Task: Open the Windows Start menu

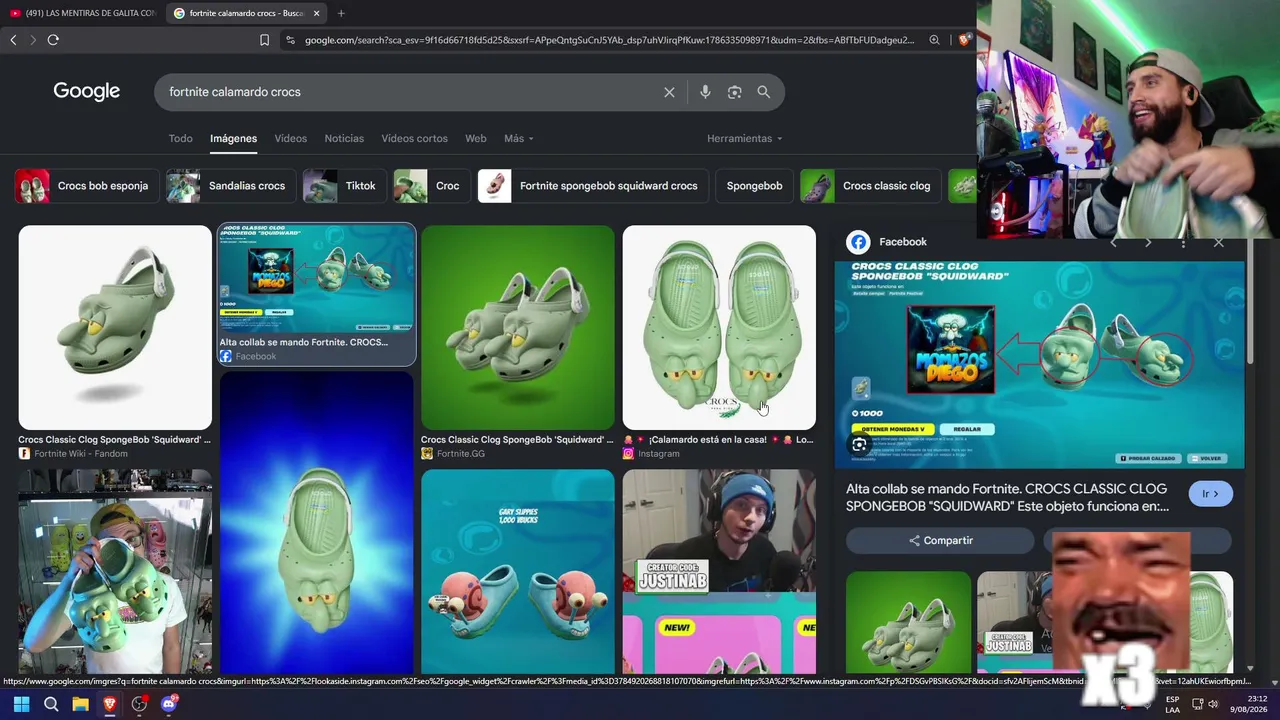Action: point(21,704)
